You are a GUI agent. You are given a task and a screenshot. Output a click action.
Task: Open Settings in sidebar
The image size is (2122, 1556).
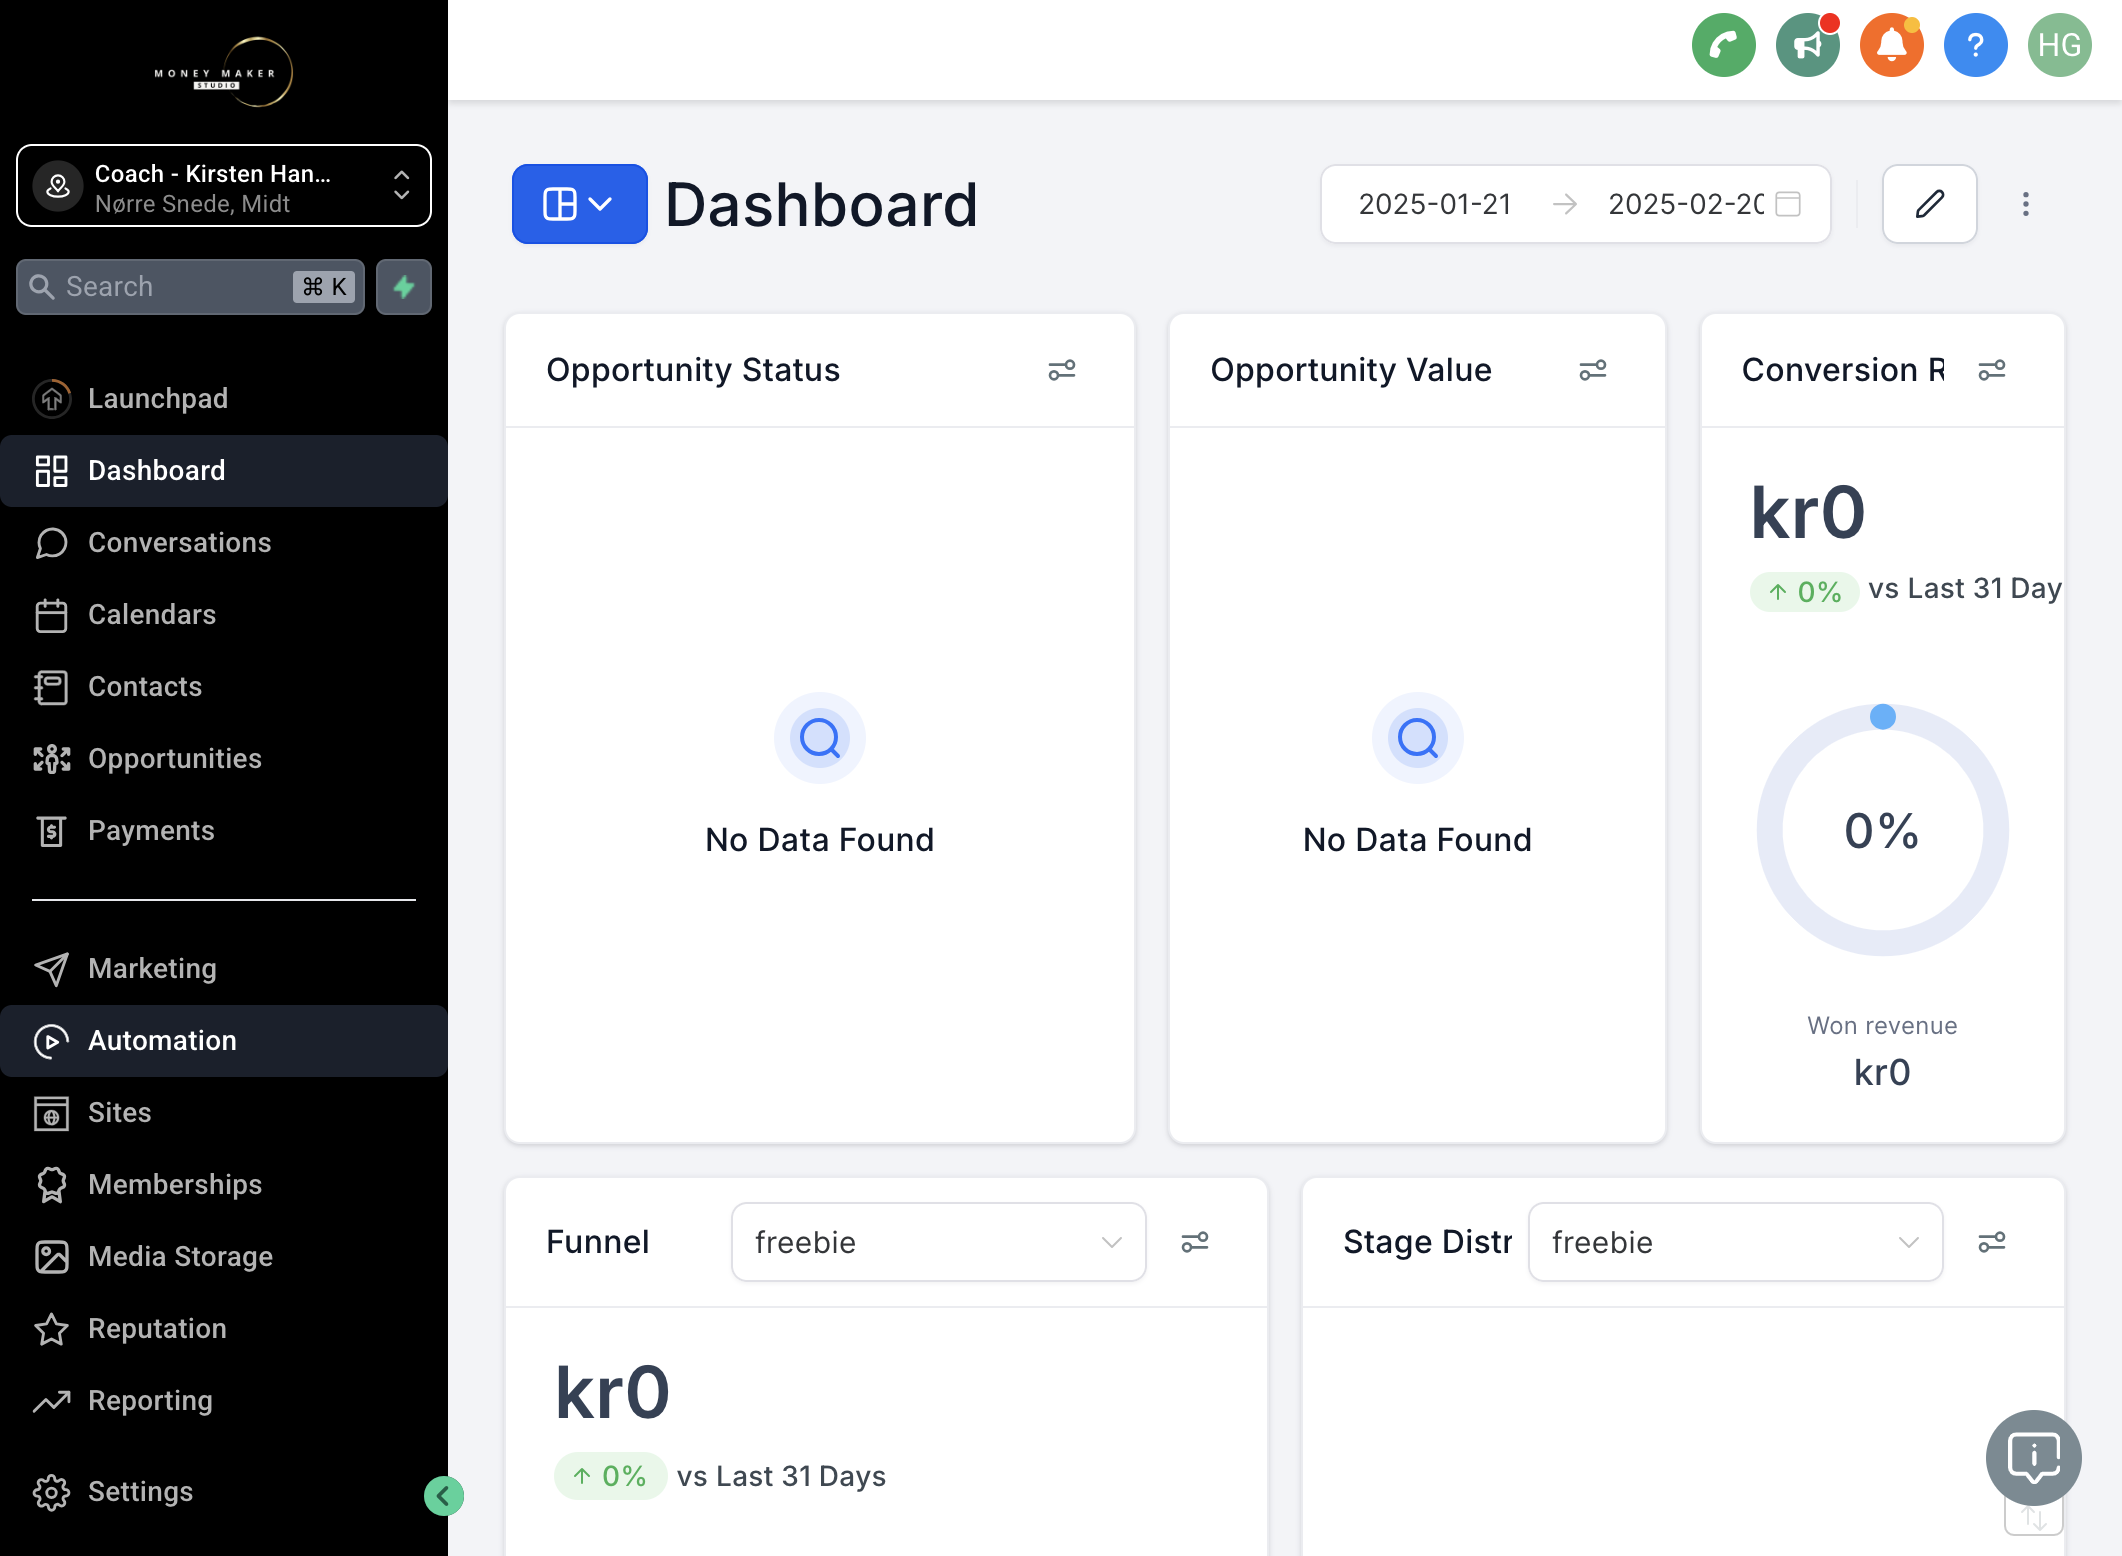(x=224, y=1491)
